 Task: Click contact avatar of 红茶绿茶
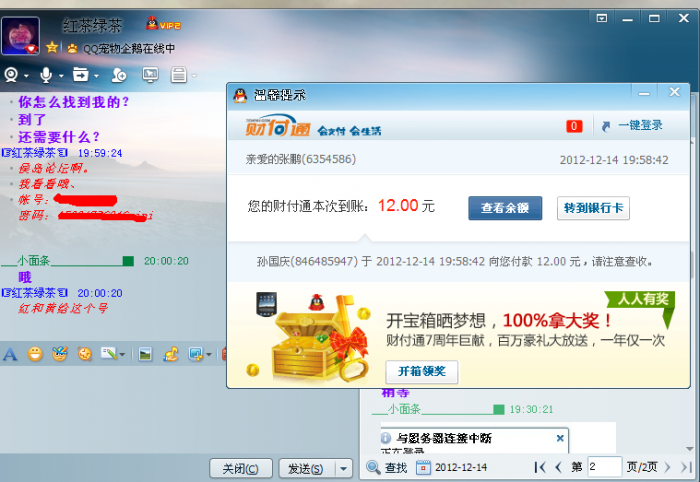pos(21,36)
